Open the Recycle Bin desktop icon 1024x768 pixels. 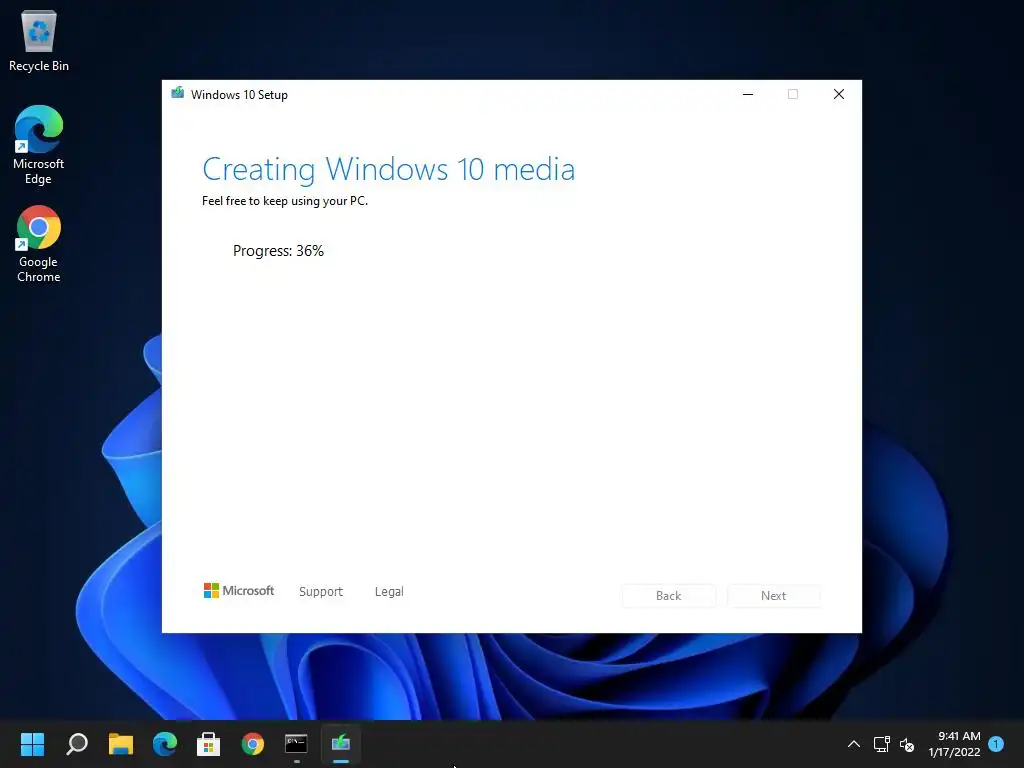[39, 41]
